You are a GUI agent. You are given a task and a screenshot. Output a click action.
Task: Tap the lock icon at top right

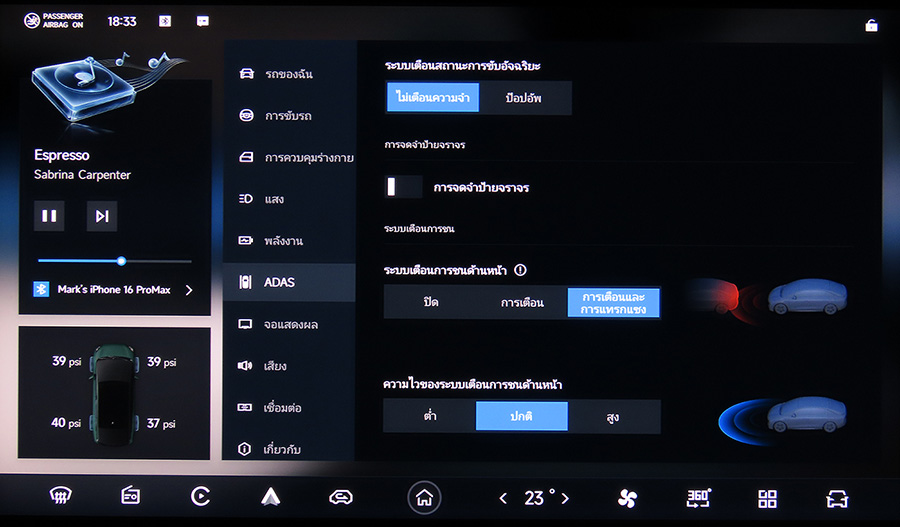click(x=870, y=25)
